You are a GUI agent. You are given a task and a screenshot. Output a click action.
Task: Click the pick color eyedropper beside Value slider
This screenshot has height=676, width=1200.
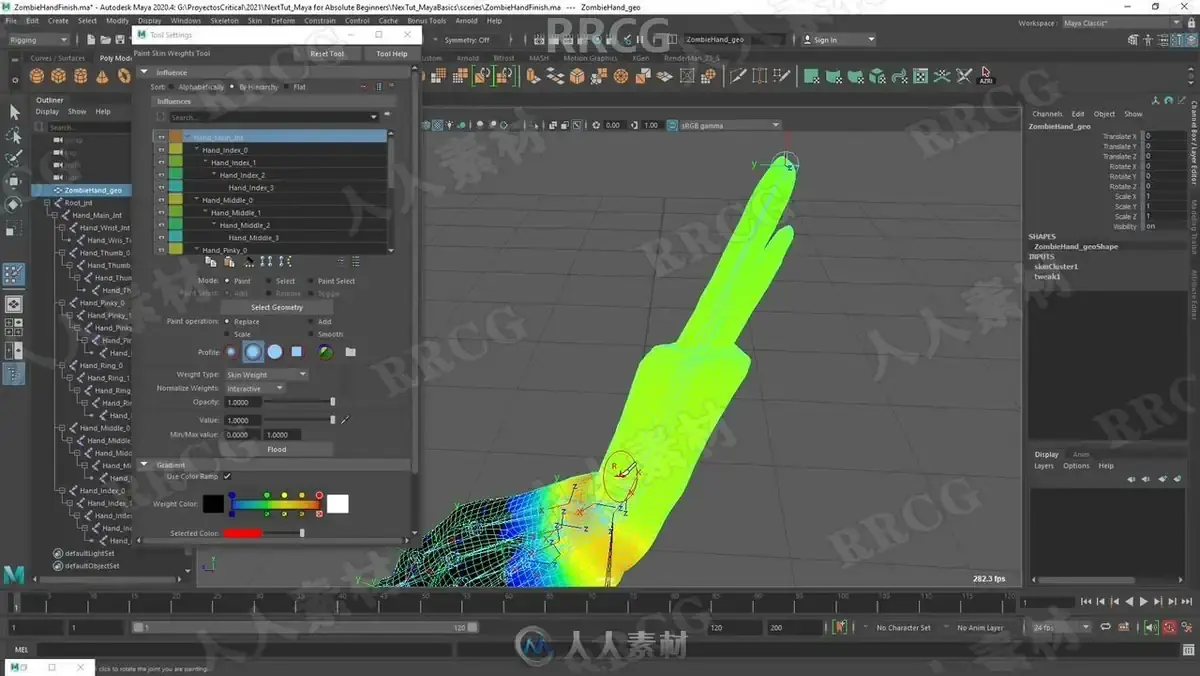pyautogui.click(x=345, y=420)
